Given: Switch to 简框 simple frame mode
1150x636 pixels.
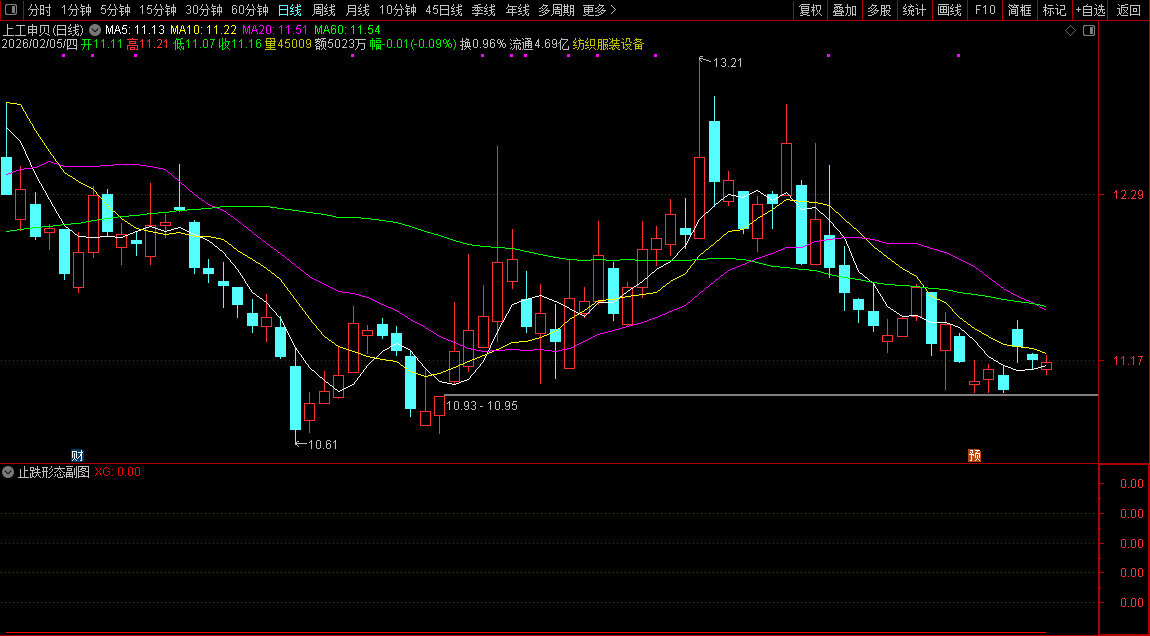Looking at the screenshot, I should pos(1020,10).
